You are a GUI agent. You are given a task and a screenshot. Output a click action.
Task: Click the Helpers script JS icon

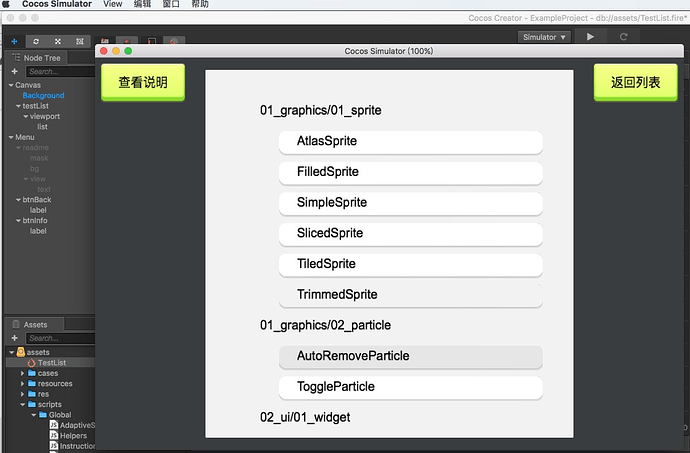tap(54, 435)
